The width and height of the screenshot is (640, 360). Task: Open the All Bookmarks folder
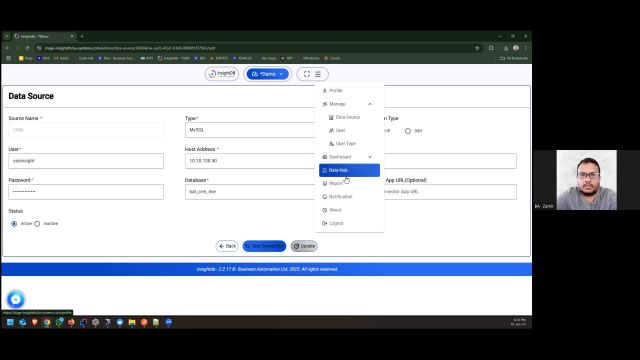coord(514,58)
